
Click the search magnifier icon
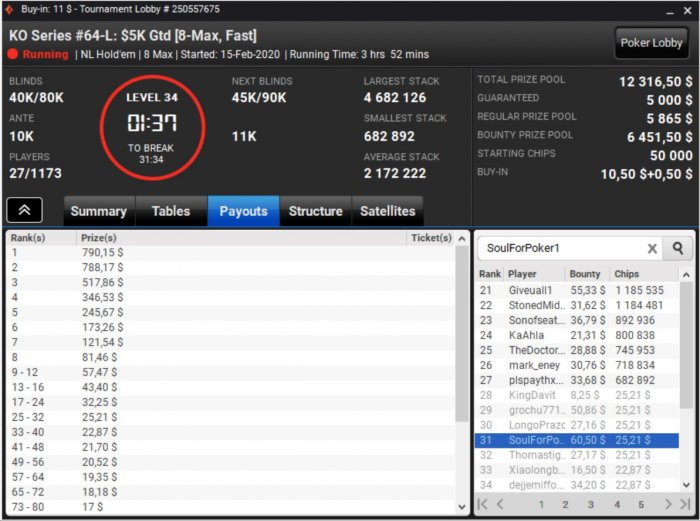pos(678,248)
